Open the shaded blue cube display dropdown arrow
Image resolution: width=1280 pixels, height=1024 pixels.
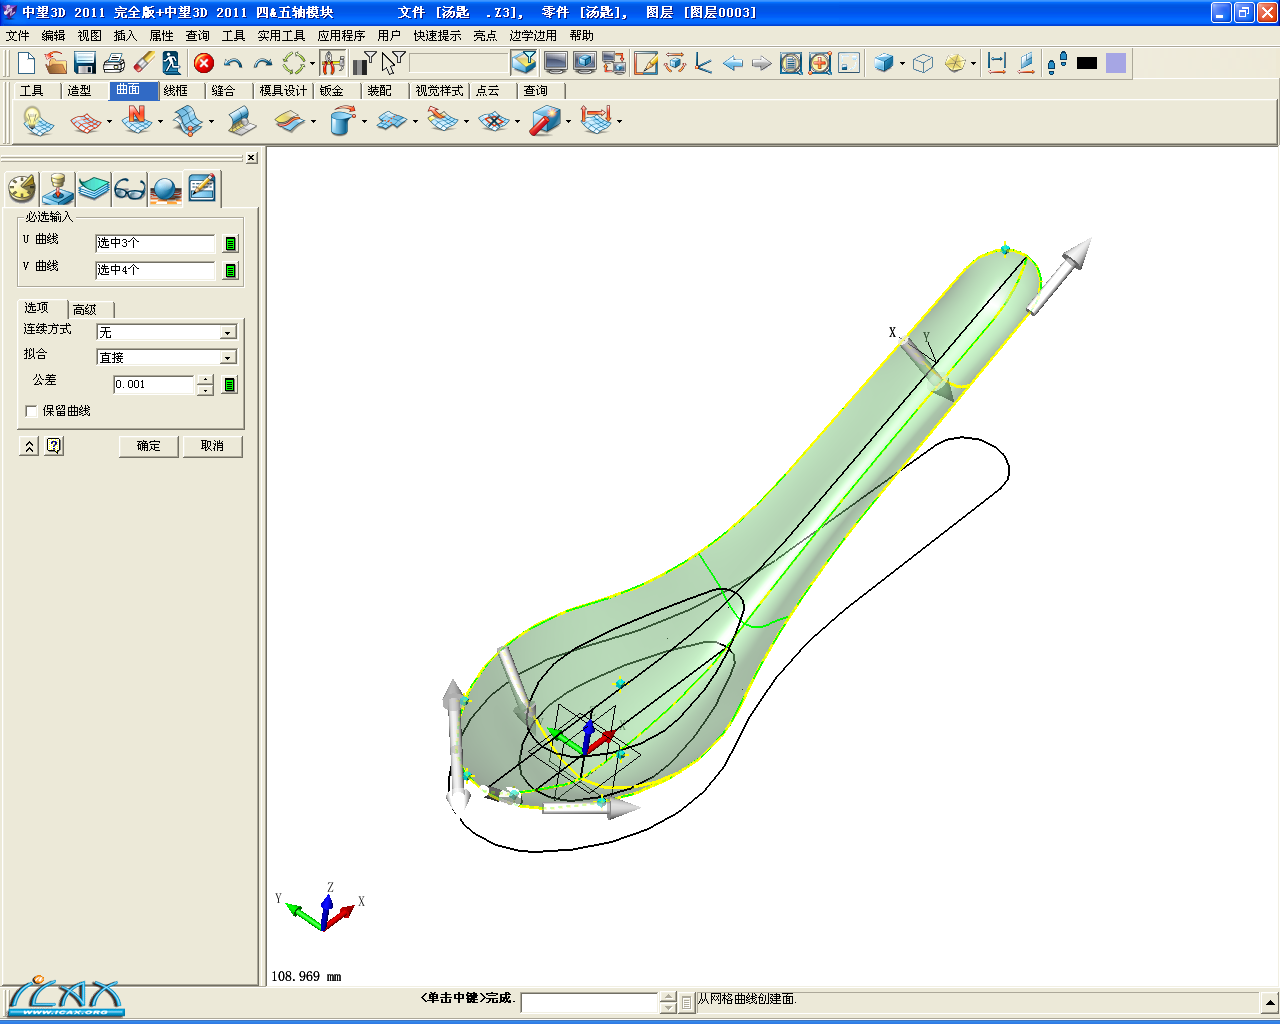coord(902,64)
